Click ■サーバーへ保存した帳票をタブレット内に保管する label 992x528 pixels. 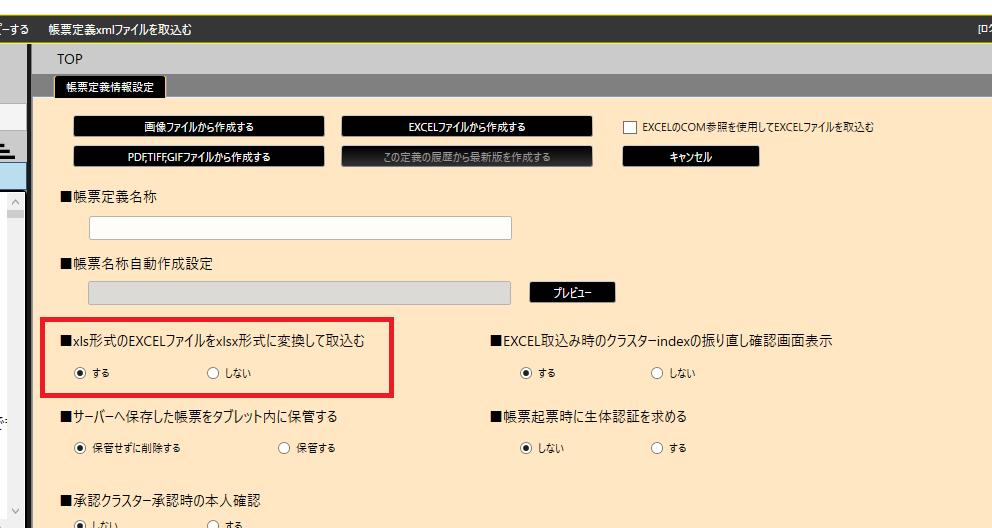pos(199,416)
